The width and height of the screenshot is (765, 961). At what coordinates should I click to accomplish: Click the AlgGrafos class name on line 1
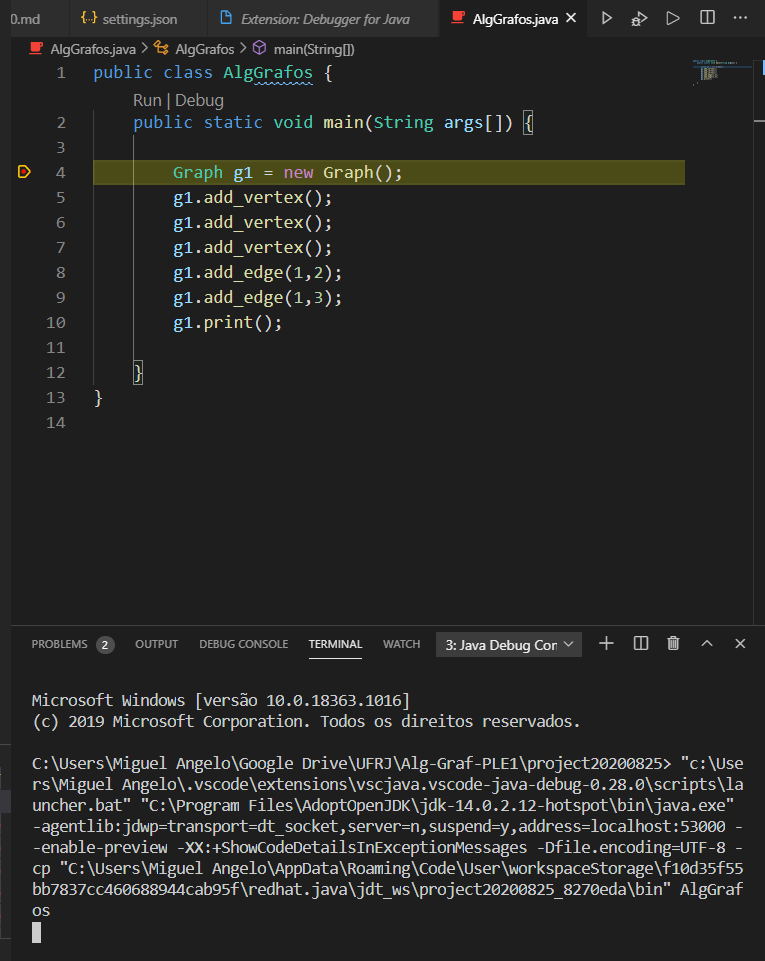[268, 73]
